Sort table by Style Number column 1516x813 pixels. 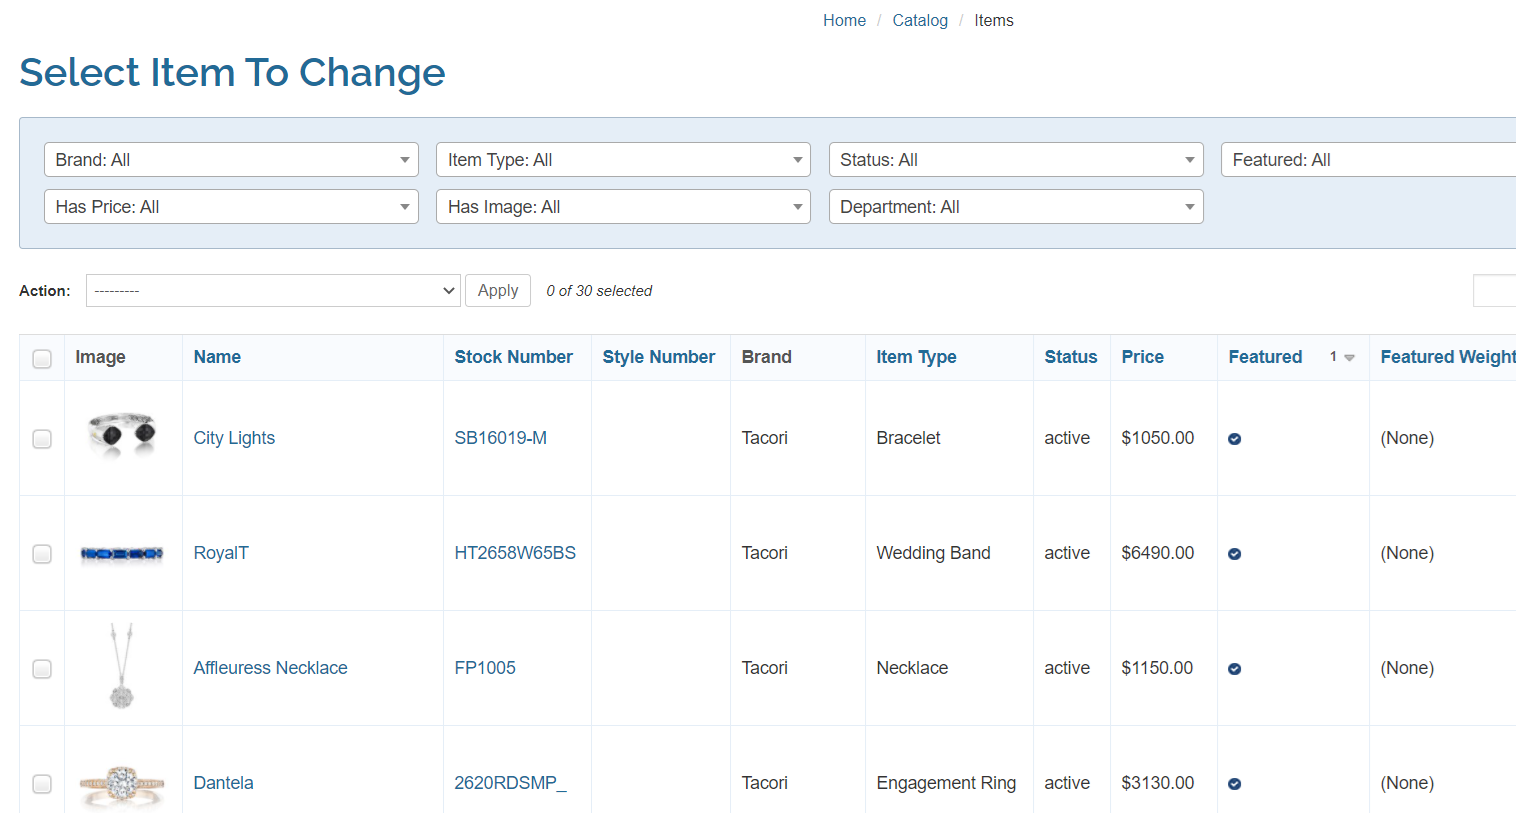(658, 357)
